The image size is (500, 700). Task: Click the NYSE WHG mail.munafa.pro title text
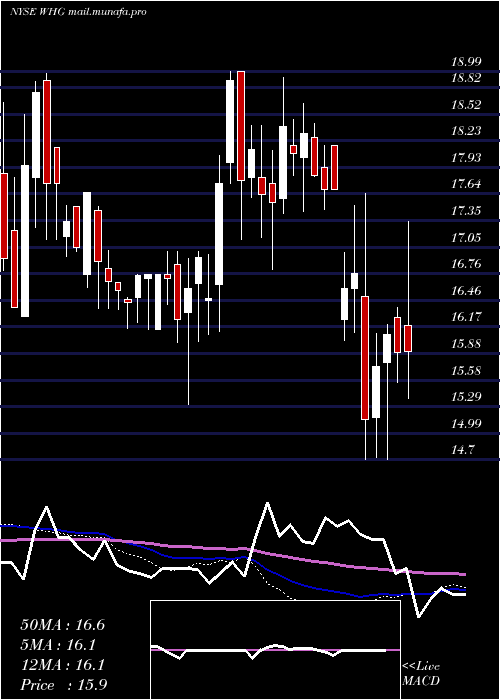[78, 12]
